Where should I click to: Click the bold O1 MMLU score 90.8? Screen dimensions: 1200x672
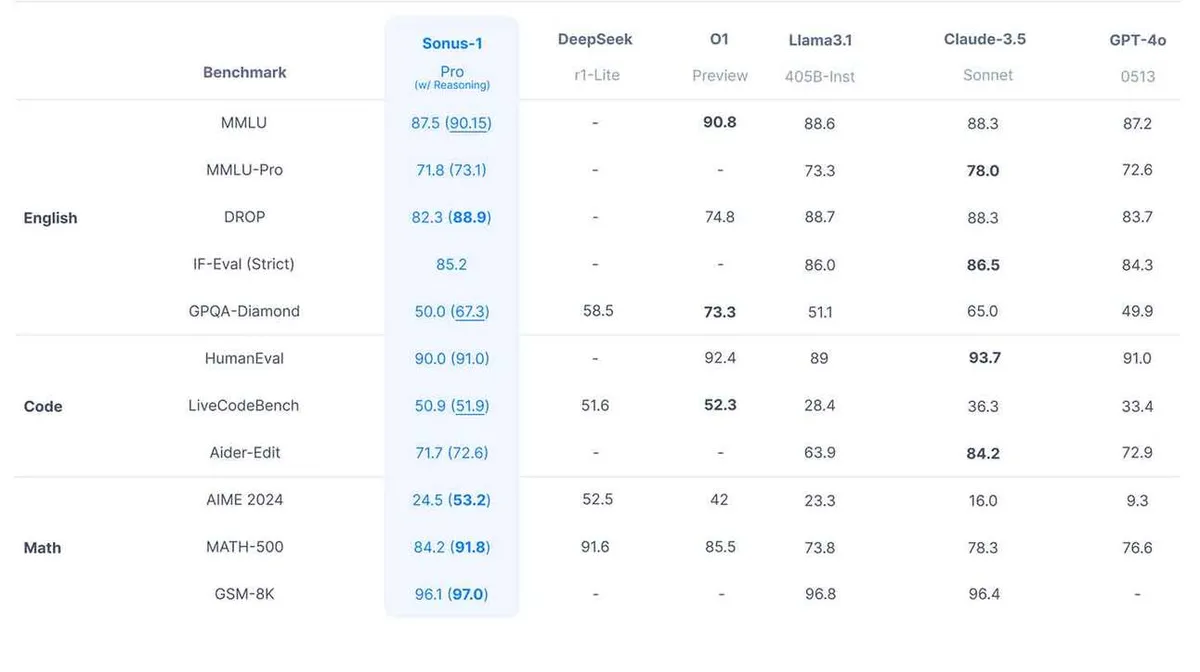point(720,123)
